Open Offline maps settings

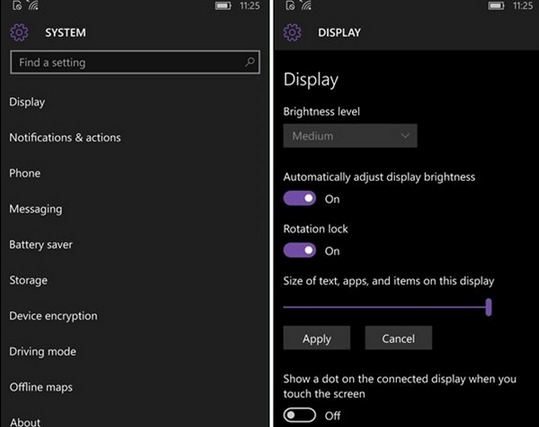point(41,387)
